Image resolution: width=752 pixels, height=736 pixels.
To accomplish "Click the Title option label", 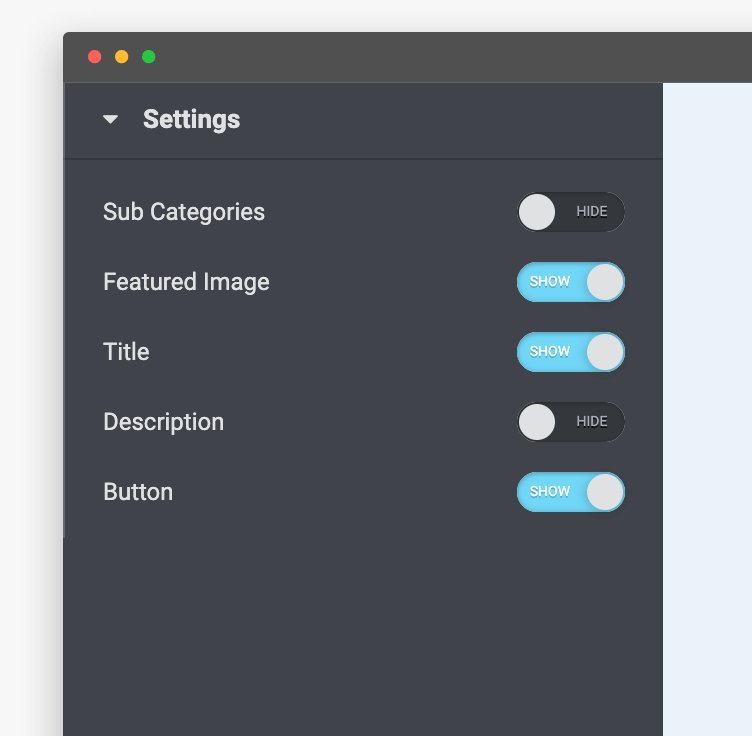I will click(x=126, y=352).
